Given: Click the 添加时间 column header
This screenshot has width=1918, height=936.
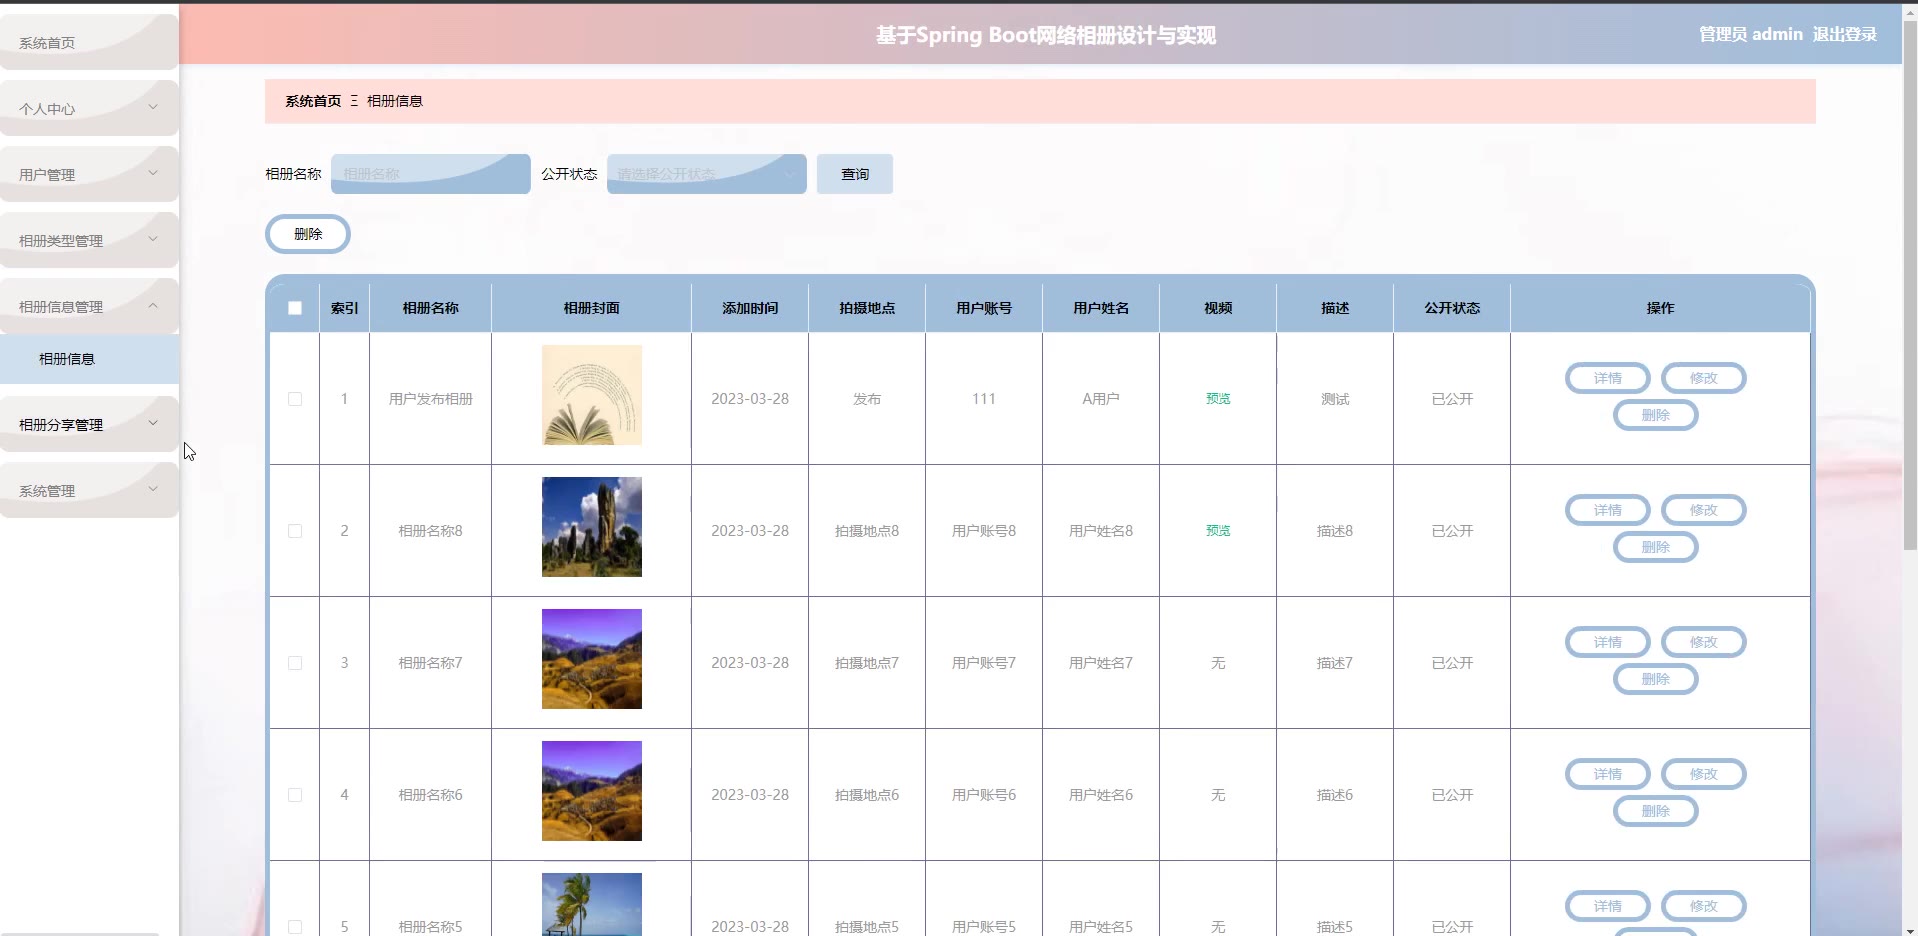Looking at the screenshot, I should tap(750, 308).
